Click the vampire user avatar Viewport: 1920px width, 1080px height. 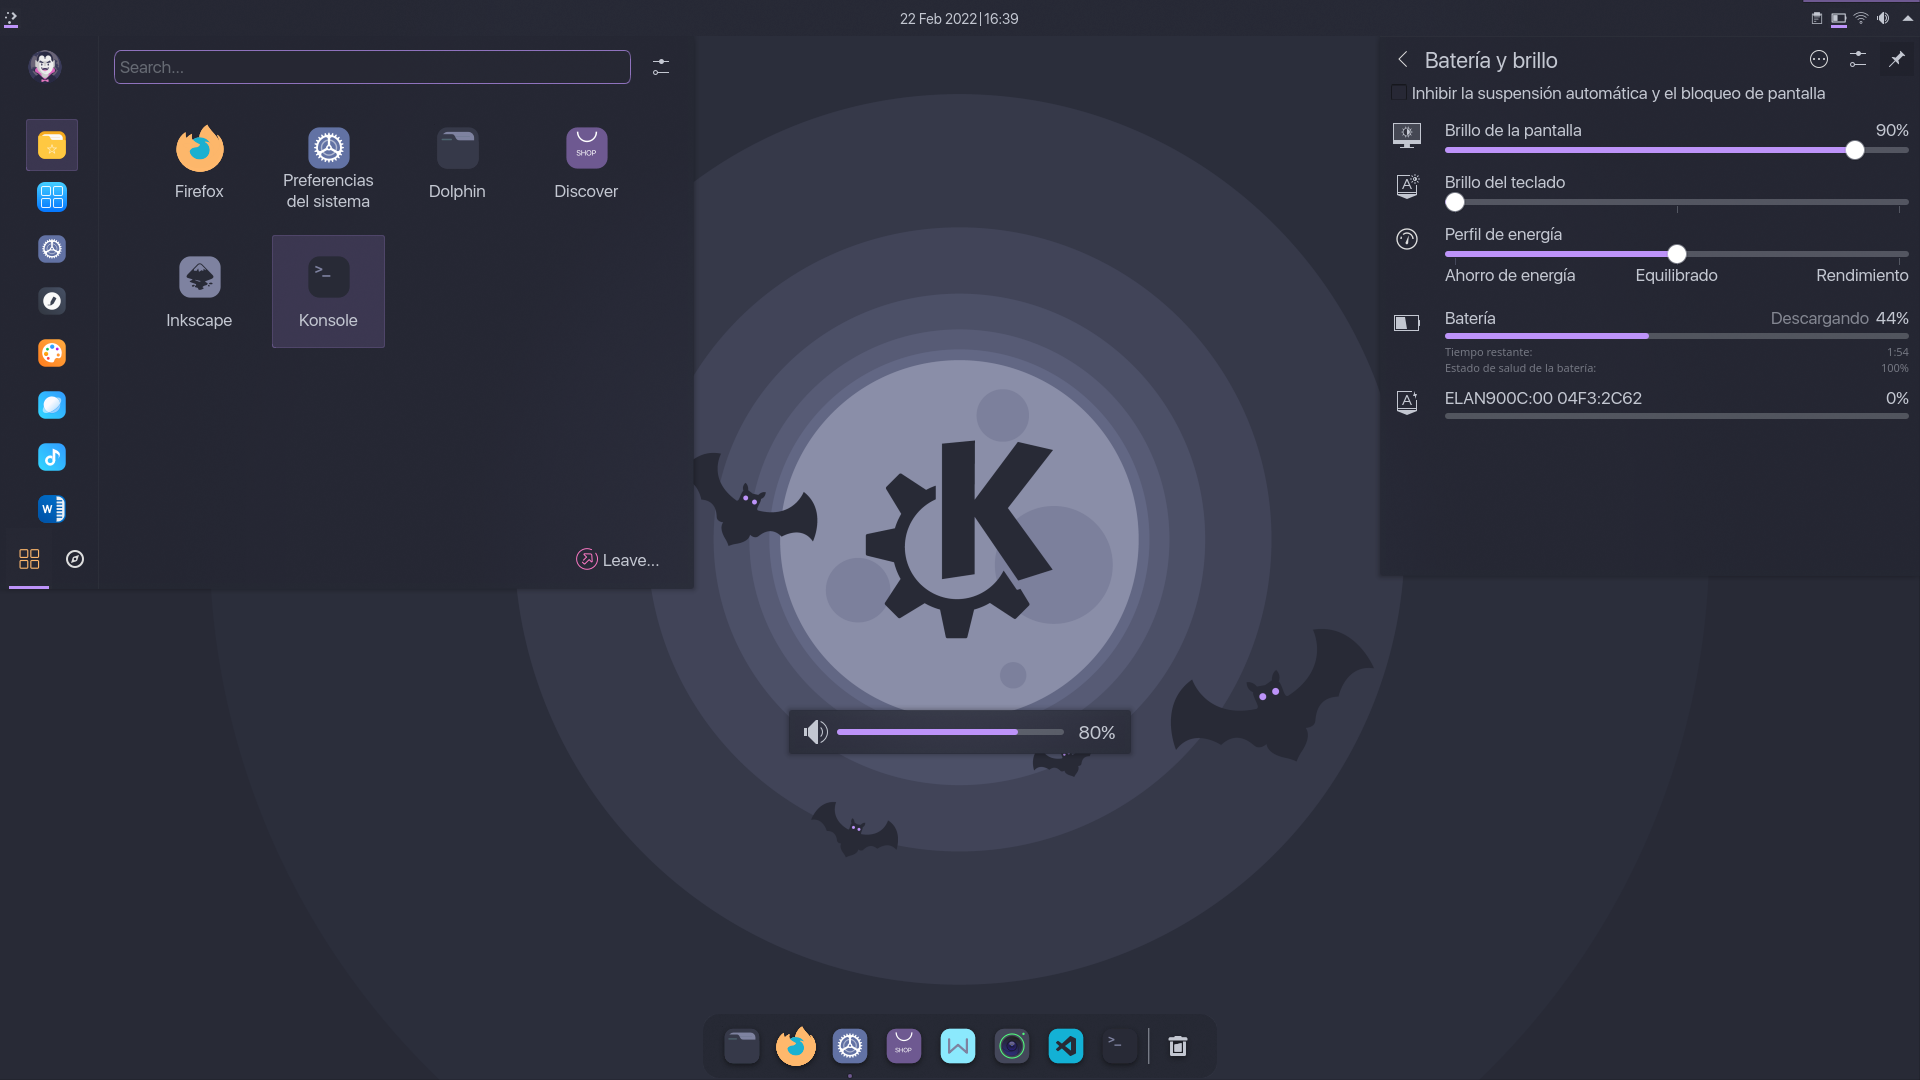(45, 66)
